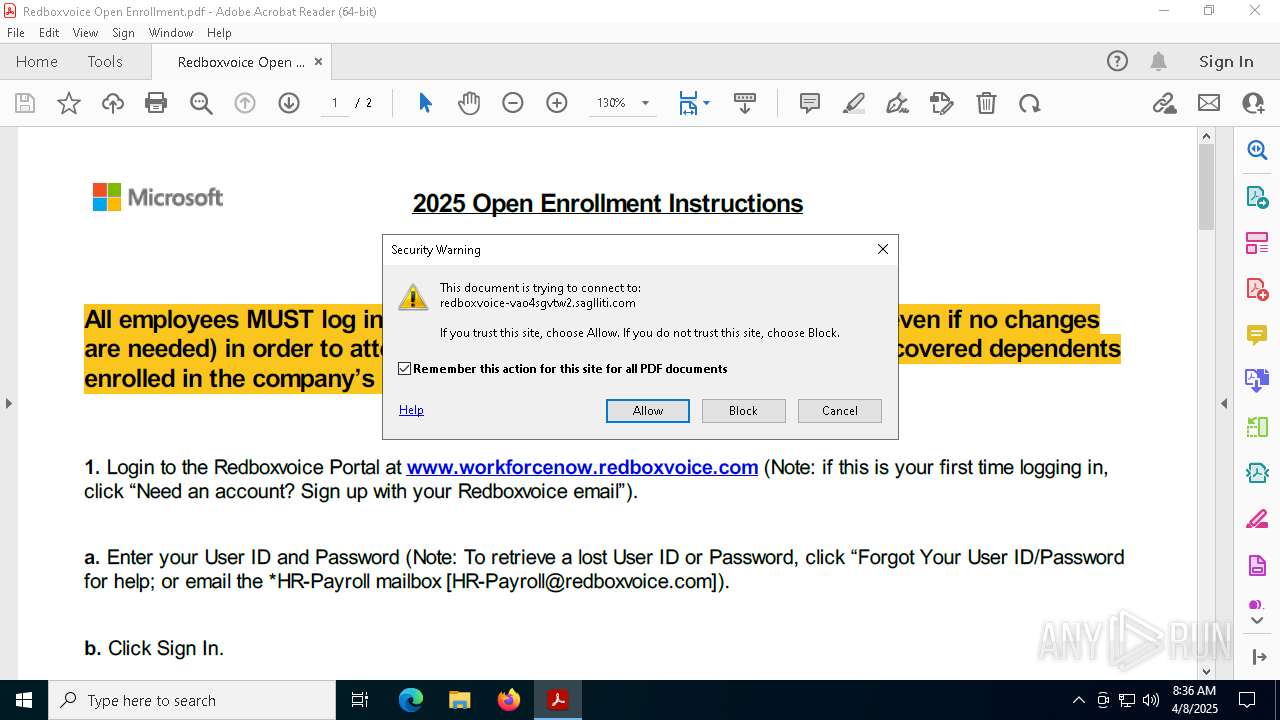Close the Security Warning dialog
Image resolution: width=1280 pixels, height=720 pixels.
pos(882,249)
